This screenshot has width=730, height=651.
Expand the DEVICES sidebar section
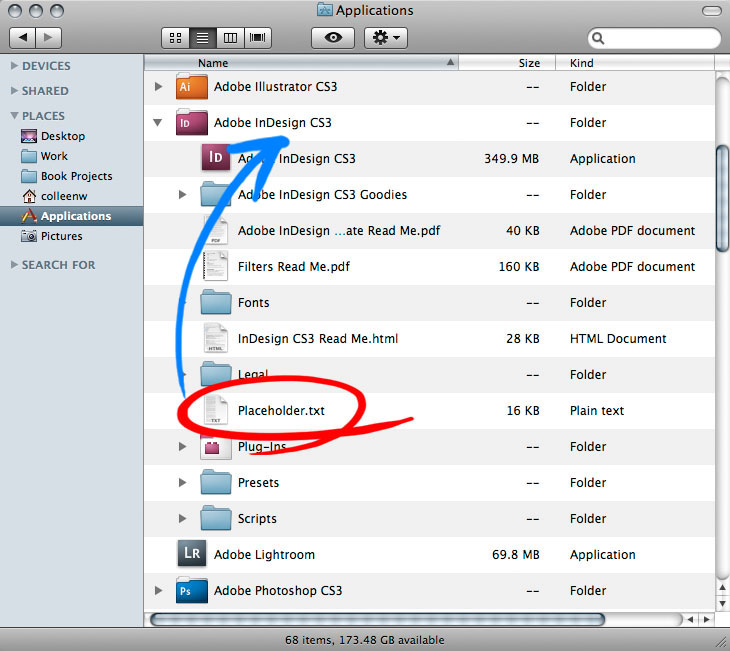point(14,66)
